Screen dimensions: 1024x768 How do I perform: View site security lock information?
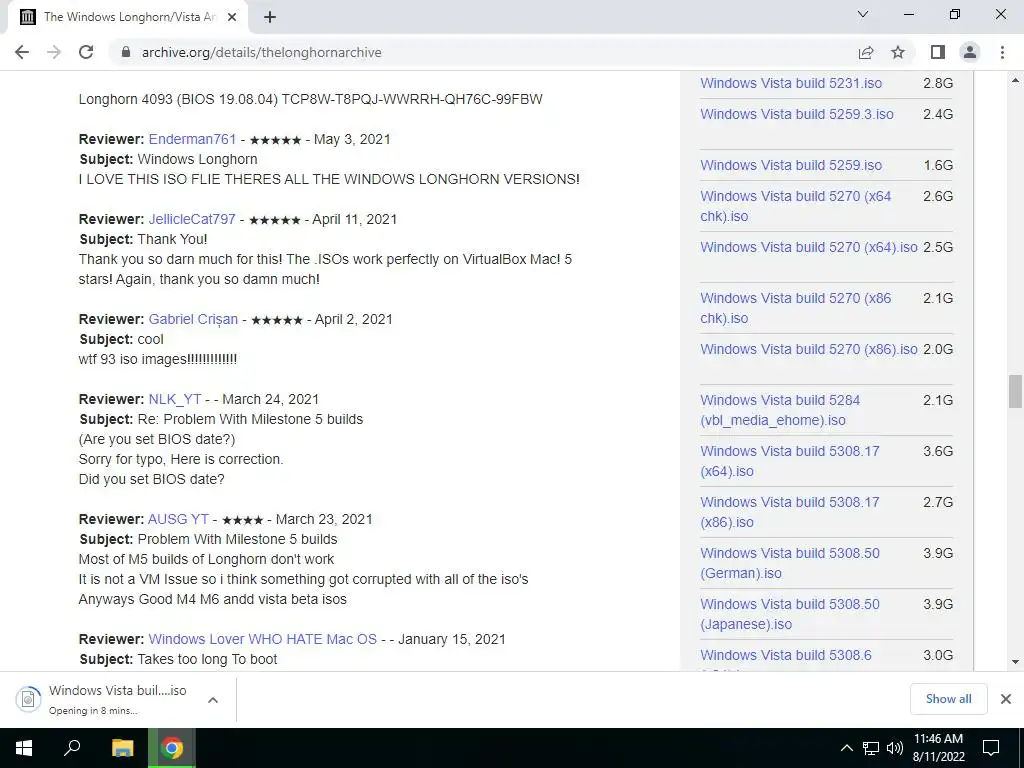pos(126,52)
